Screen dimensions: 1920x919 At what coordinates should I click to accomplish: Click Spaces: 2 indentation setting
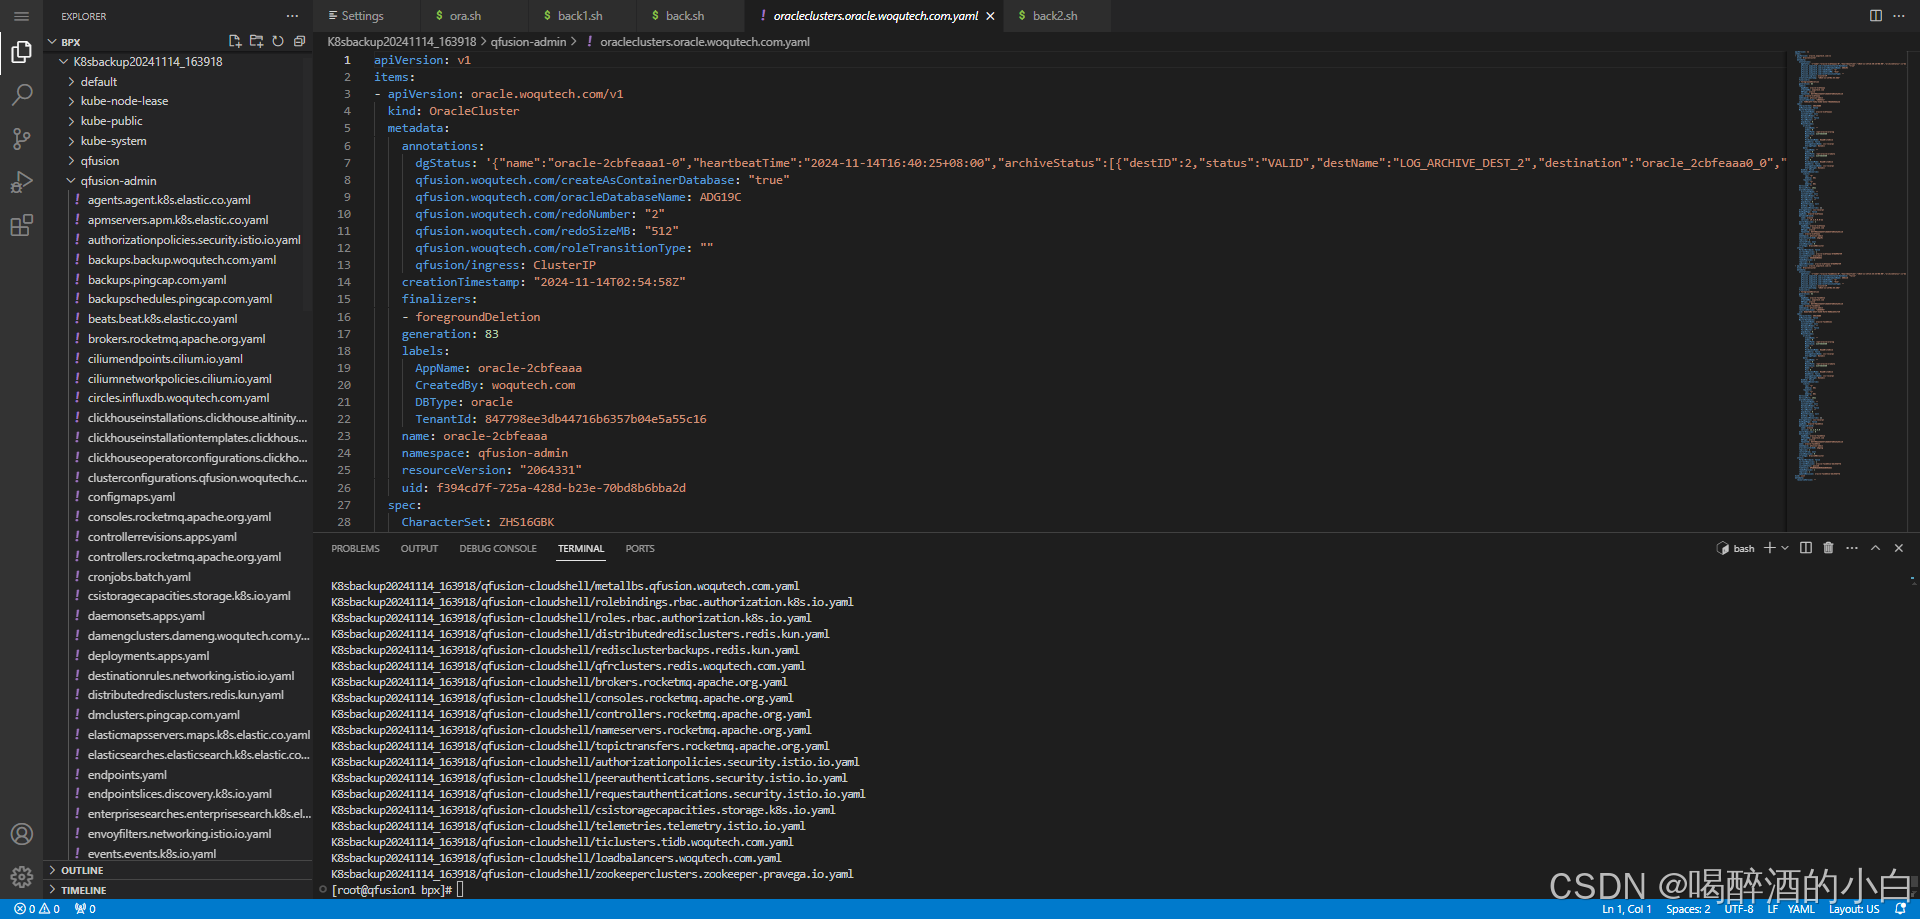[x=1688, y=909]
